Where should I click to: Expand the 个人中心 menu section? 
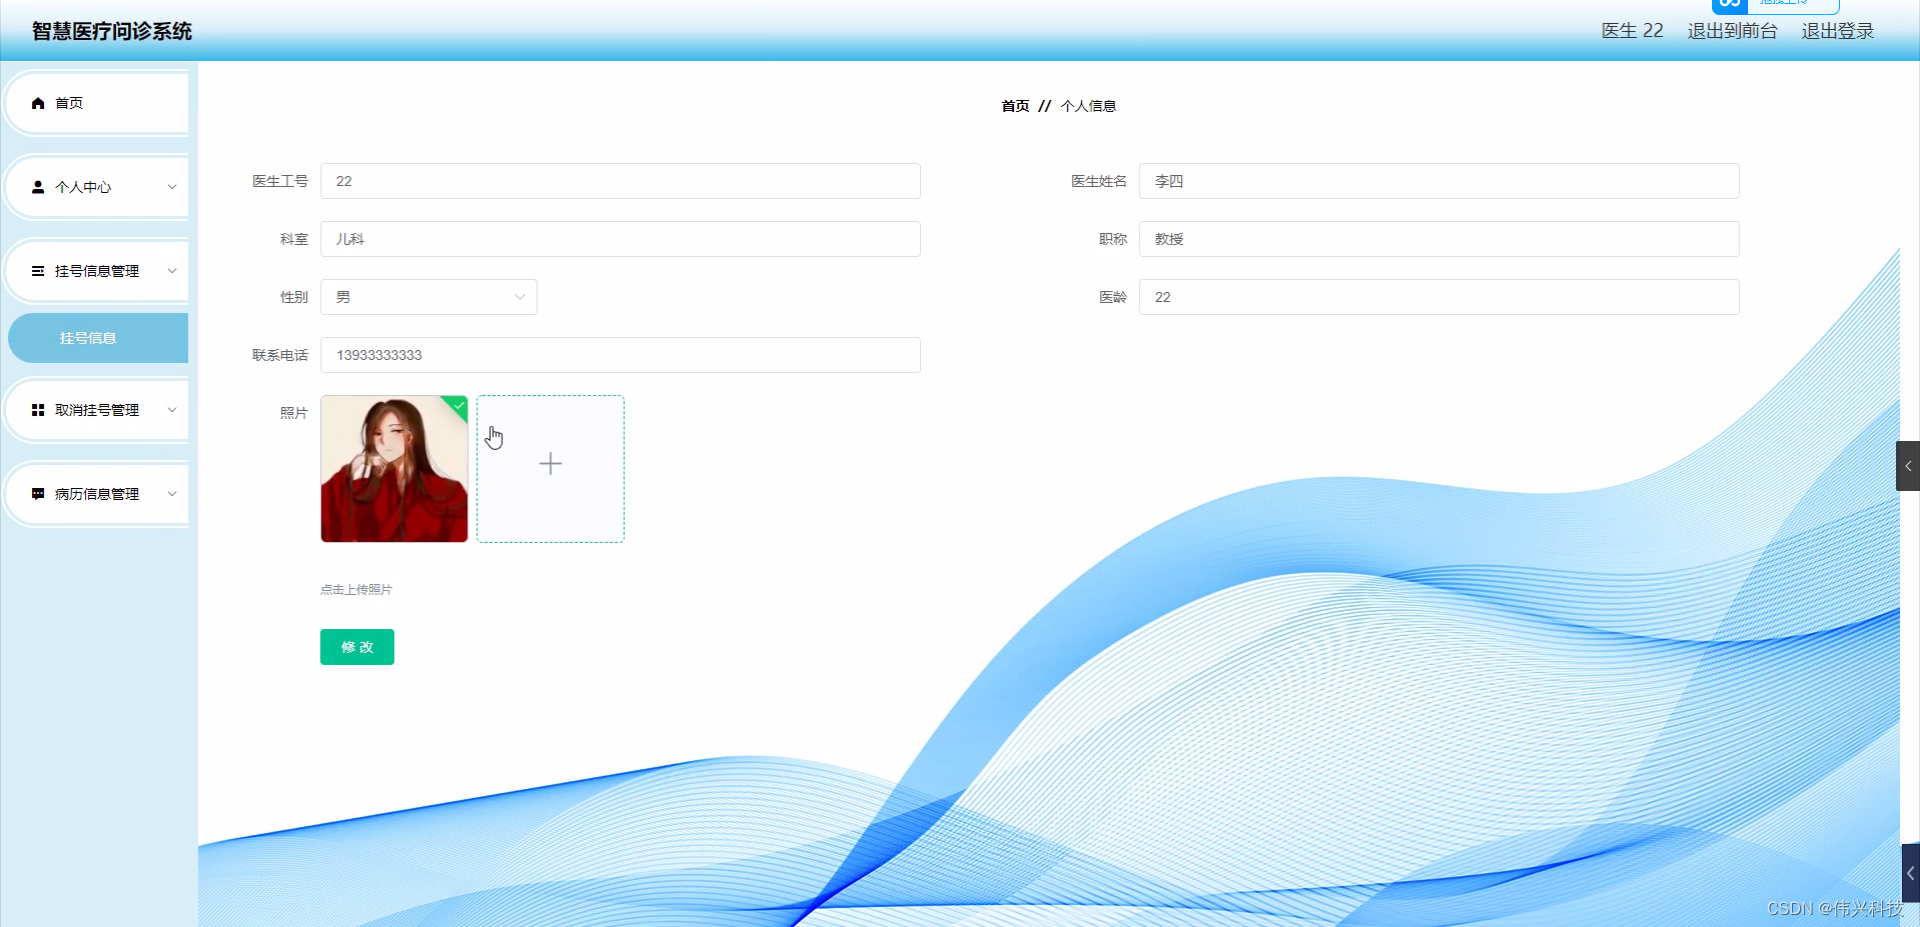click(172, 186)
